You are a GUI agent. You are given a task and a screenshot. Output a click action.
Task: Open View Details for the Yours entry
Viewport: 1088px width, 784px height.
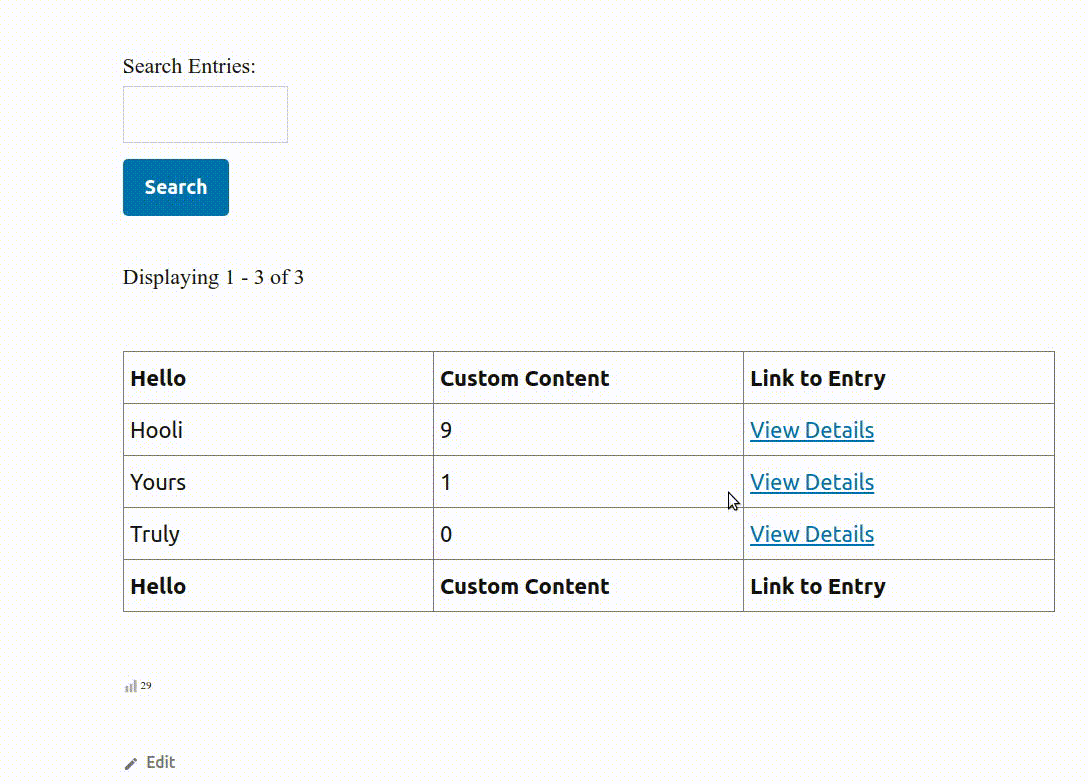pyautogui.click(x=812, y=482)
